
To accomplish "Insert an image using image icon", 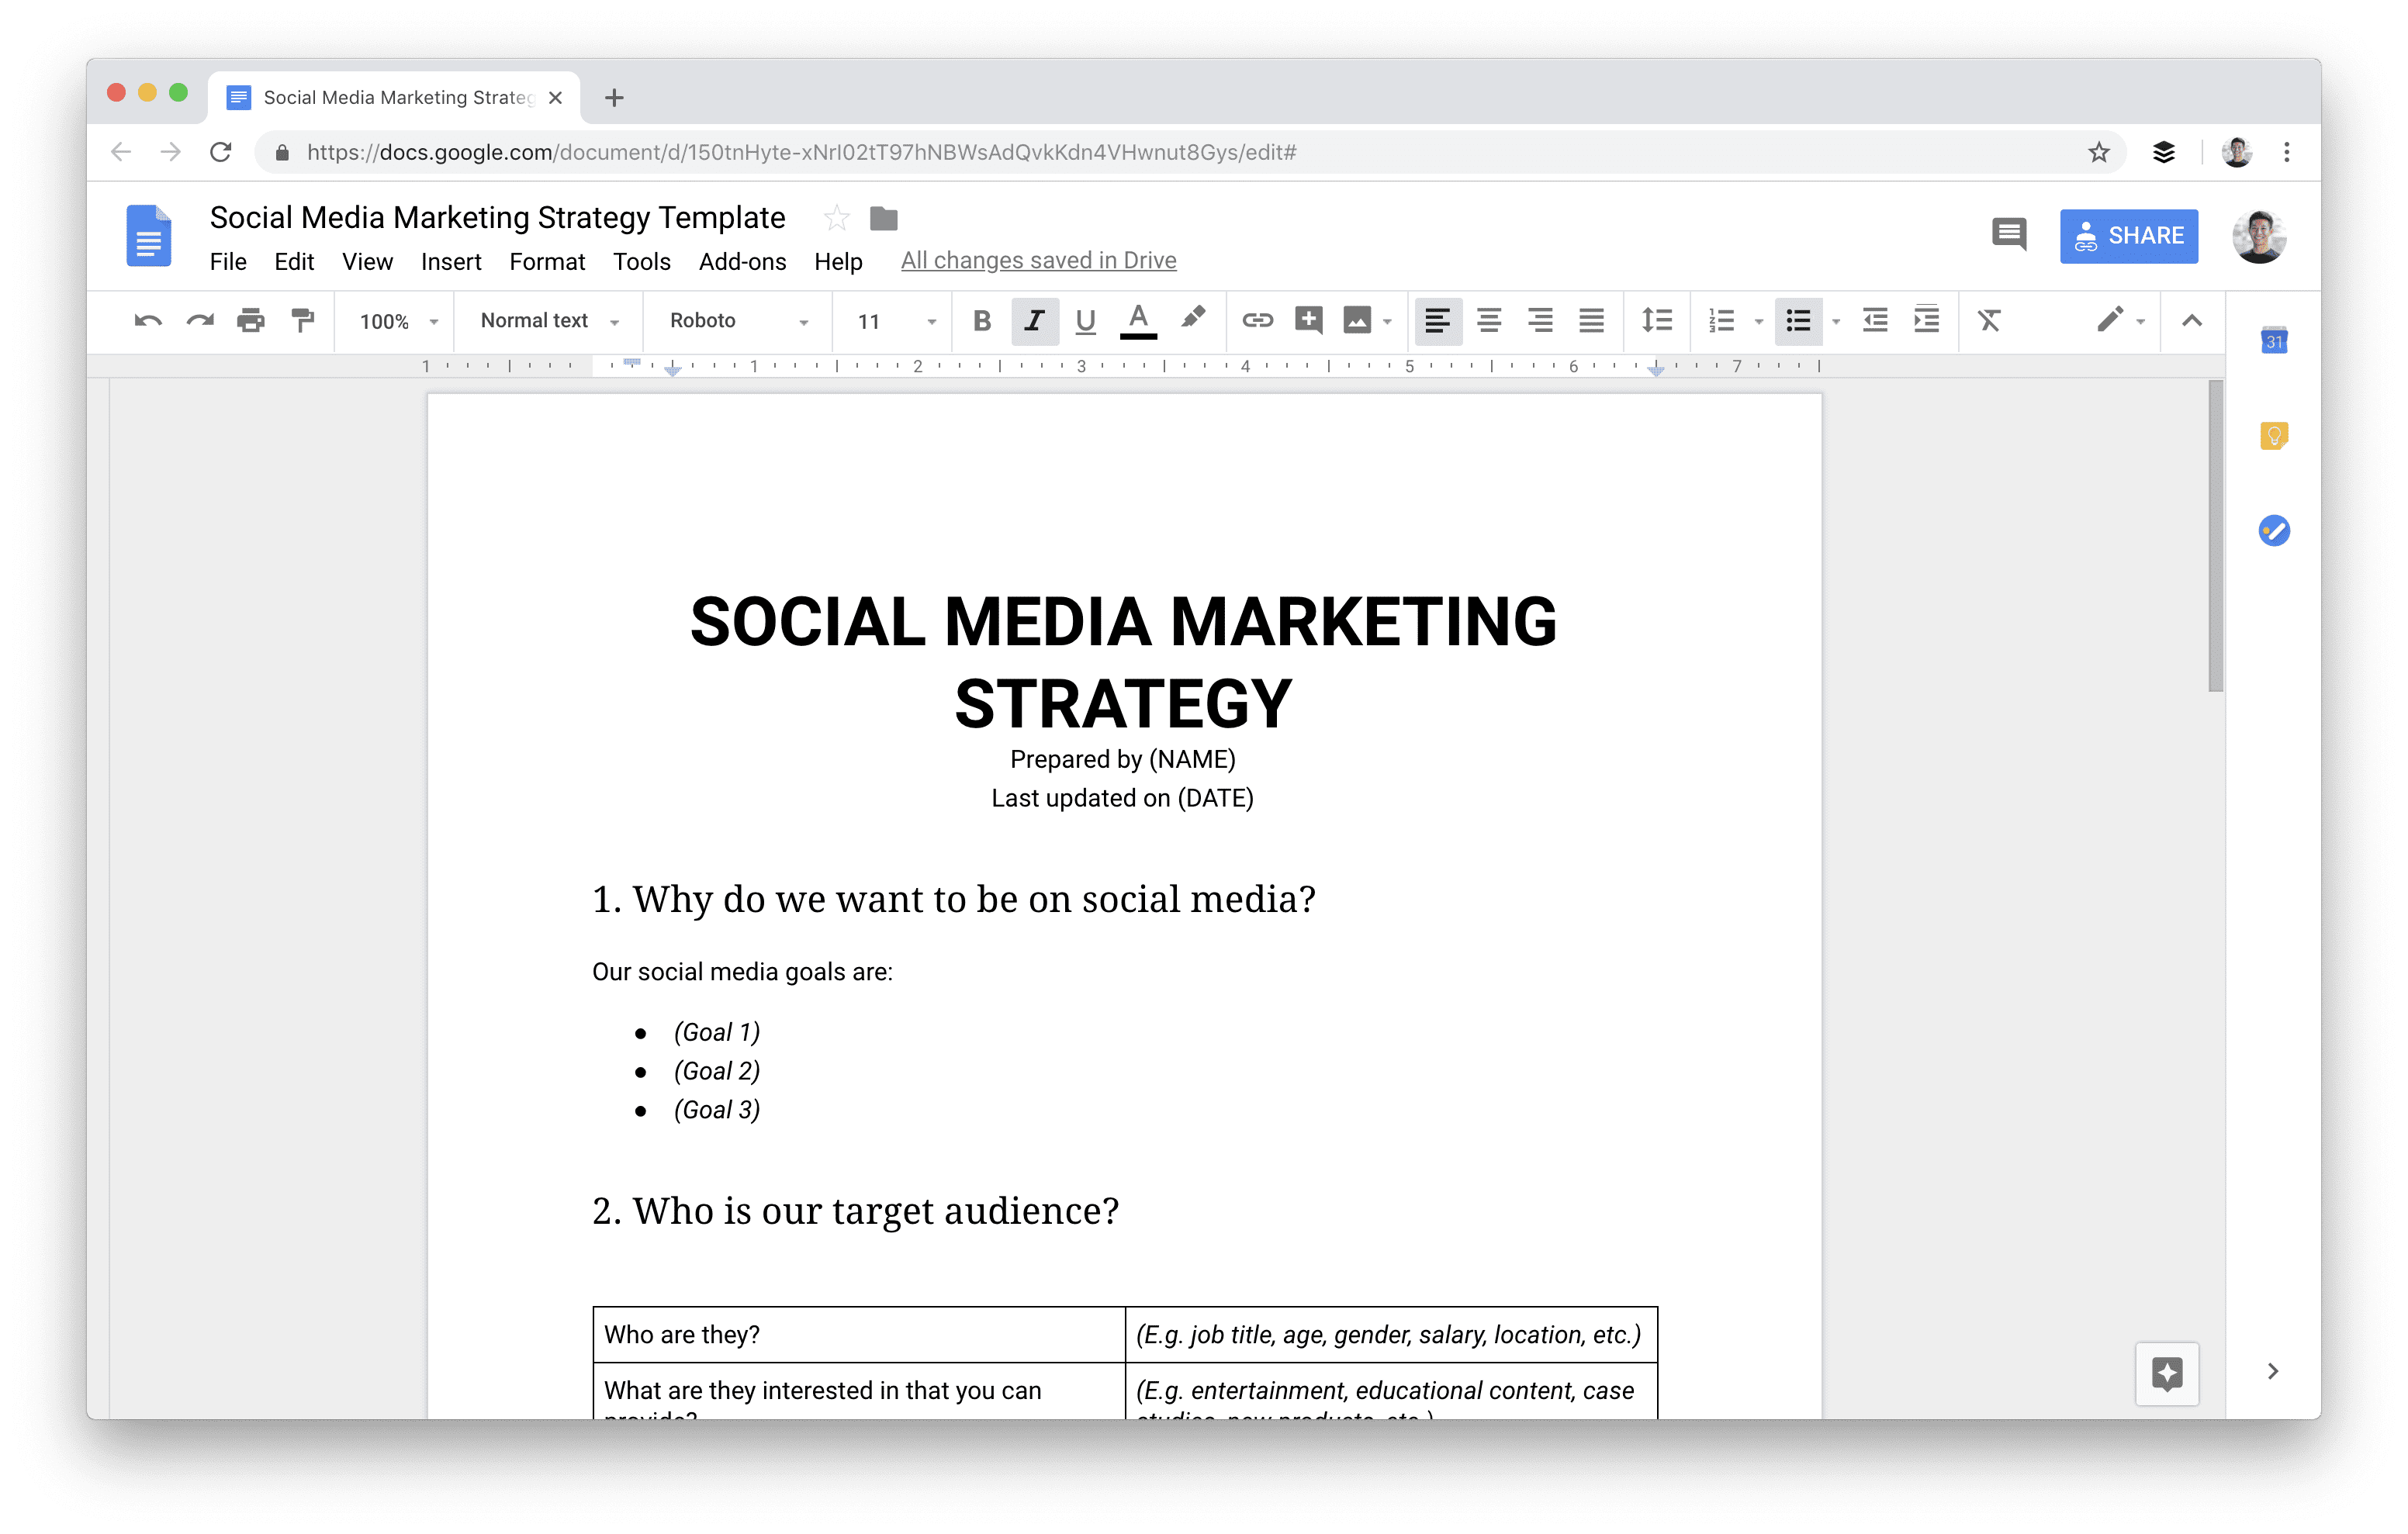I will (x=1356, y=321).
